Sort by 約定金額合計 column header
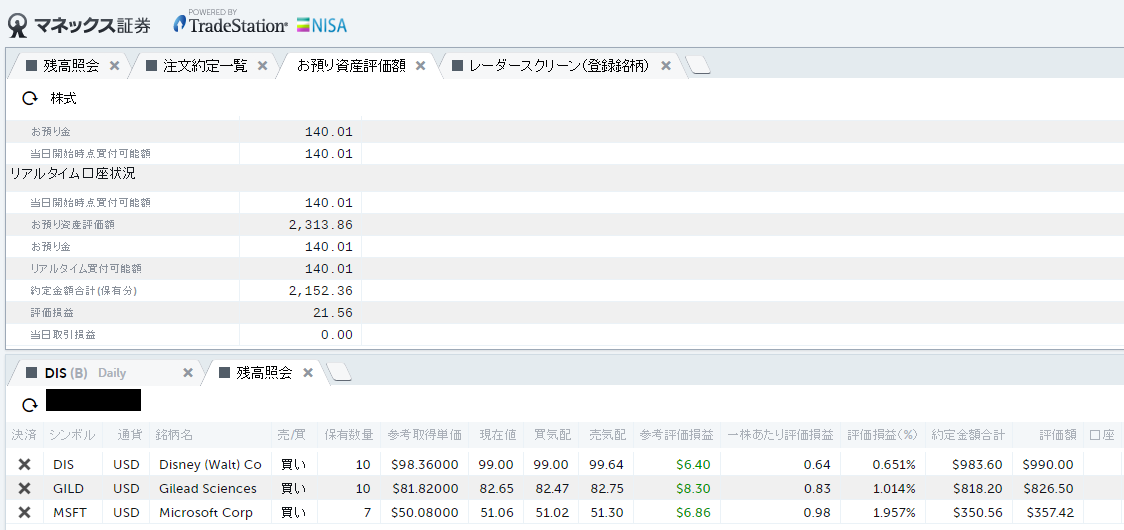 click(968, 435)
